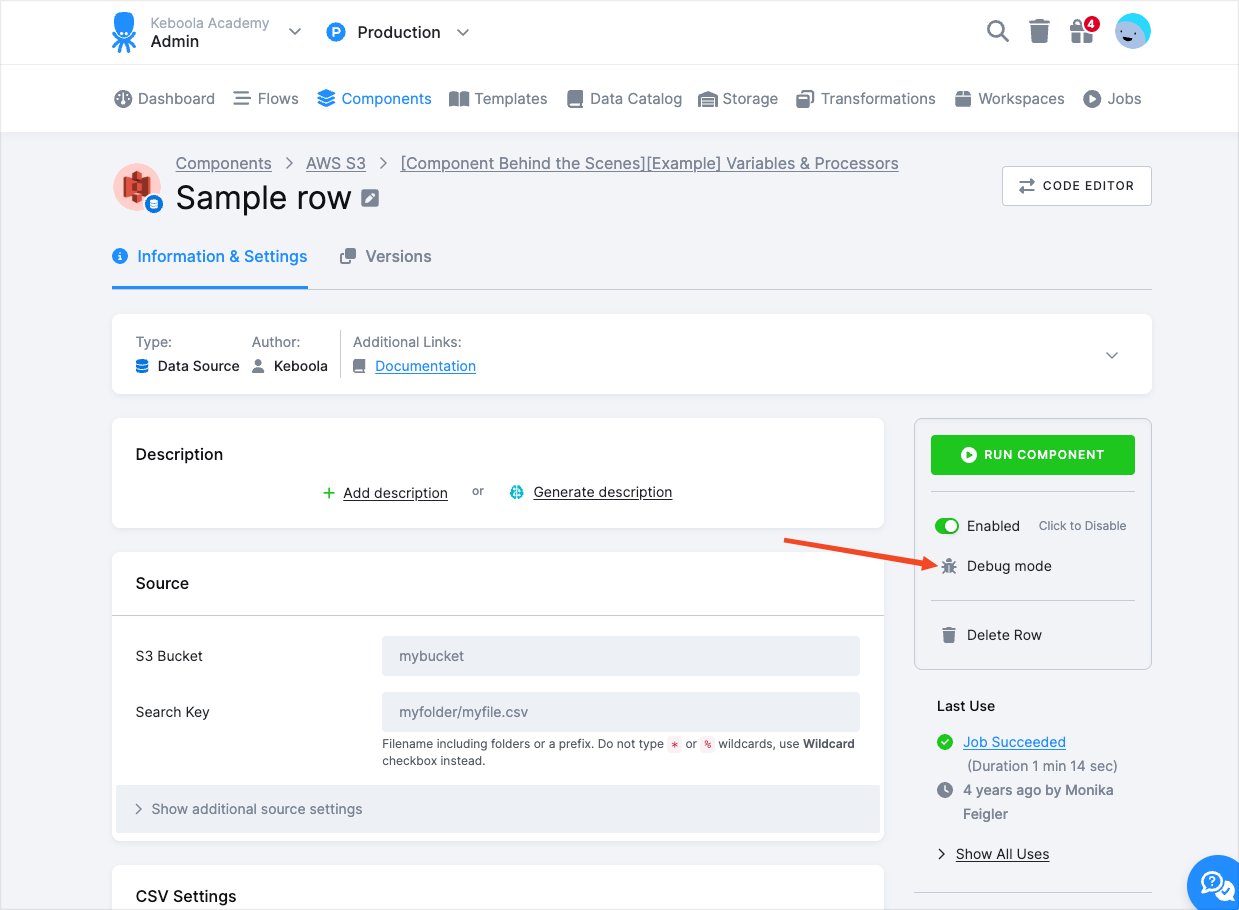Viewport: 1239px width, 910px height.
Task: Open the Keboola Academy Admin project dropdown
Action: tap(294, 32)
